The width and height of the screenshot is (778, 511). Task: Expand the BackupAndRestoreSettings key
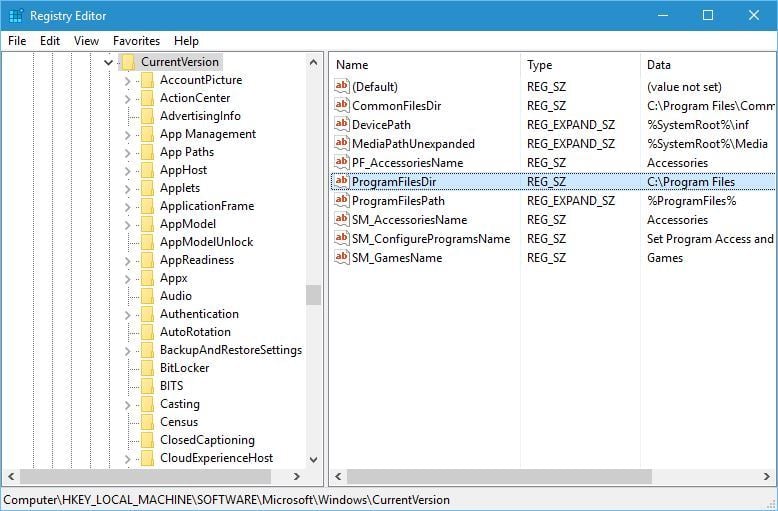pyautogui.click(x=128, y=351)
